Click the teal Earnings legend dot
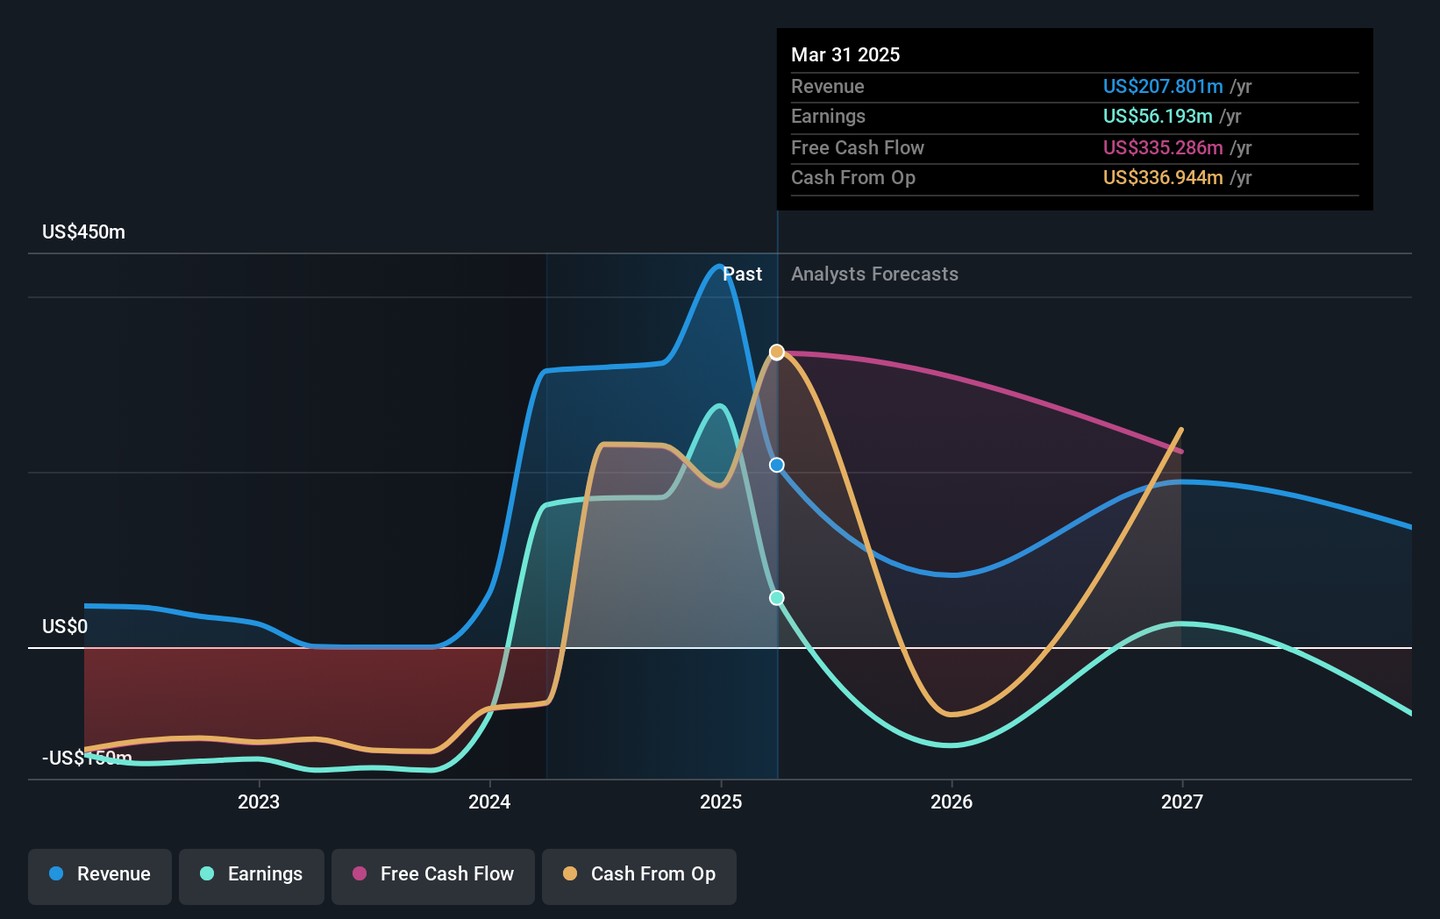The height and width of the screenshot is (919, 1440). pos(207,874)
